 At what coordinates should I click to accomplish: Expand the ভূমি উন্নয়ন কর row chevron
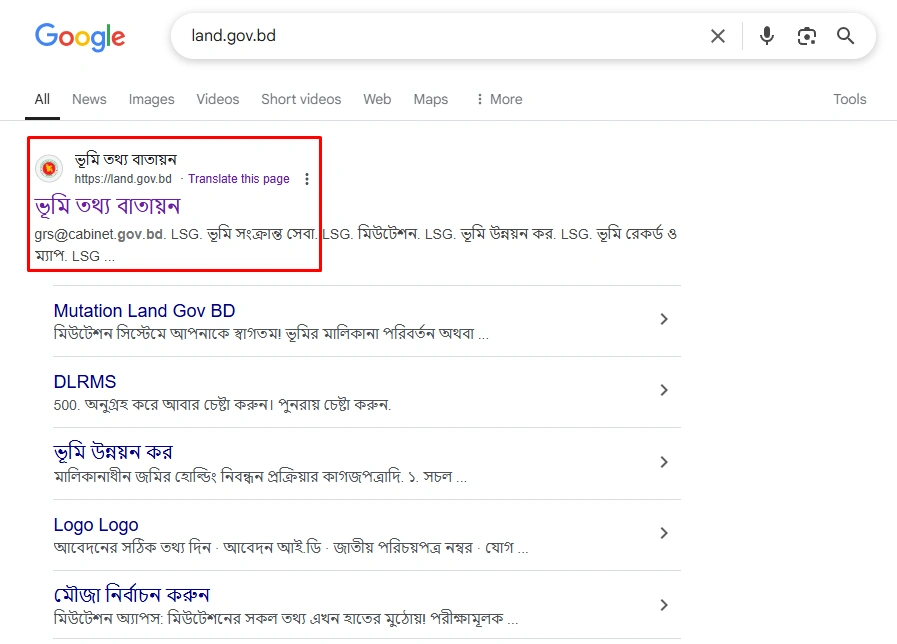tap(664, 462)
